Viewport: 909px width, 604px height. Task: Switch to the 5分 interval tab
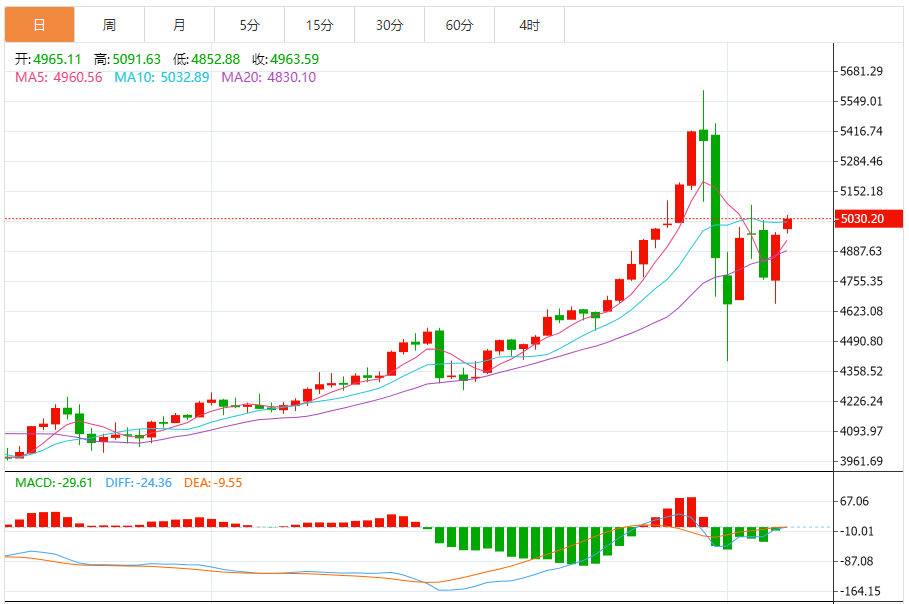pyautogui.click(x=249, y=25)
